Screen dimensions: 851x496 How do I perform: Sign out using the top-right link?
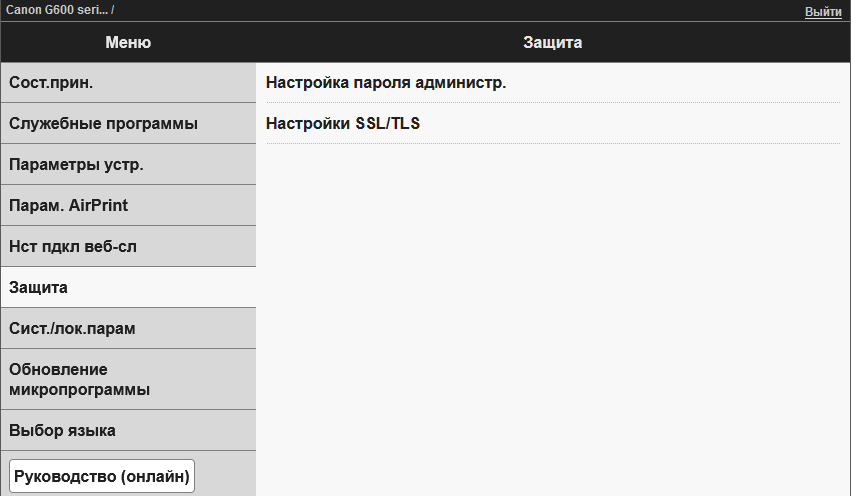823,12
